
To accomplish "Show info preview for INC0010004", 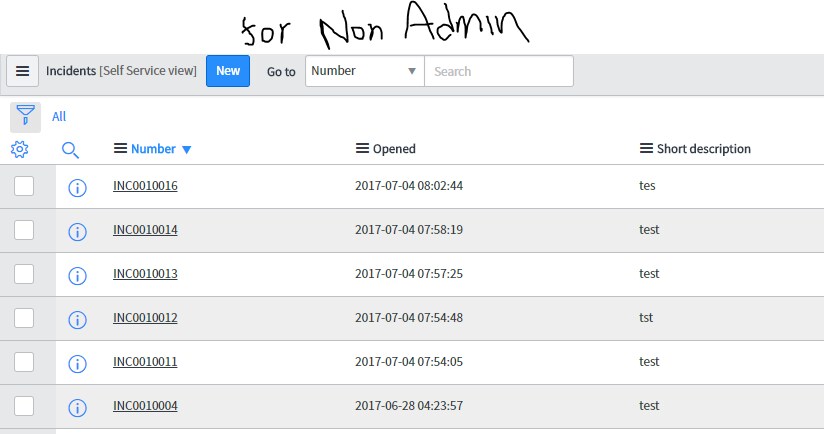I will (77, 407).
